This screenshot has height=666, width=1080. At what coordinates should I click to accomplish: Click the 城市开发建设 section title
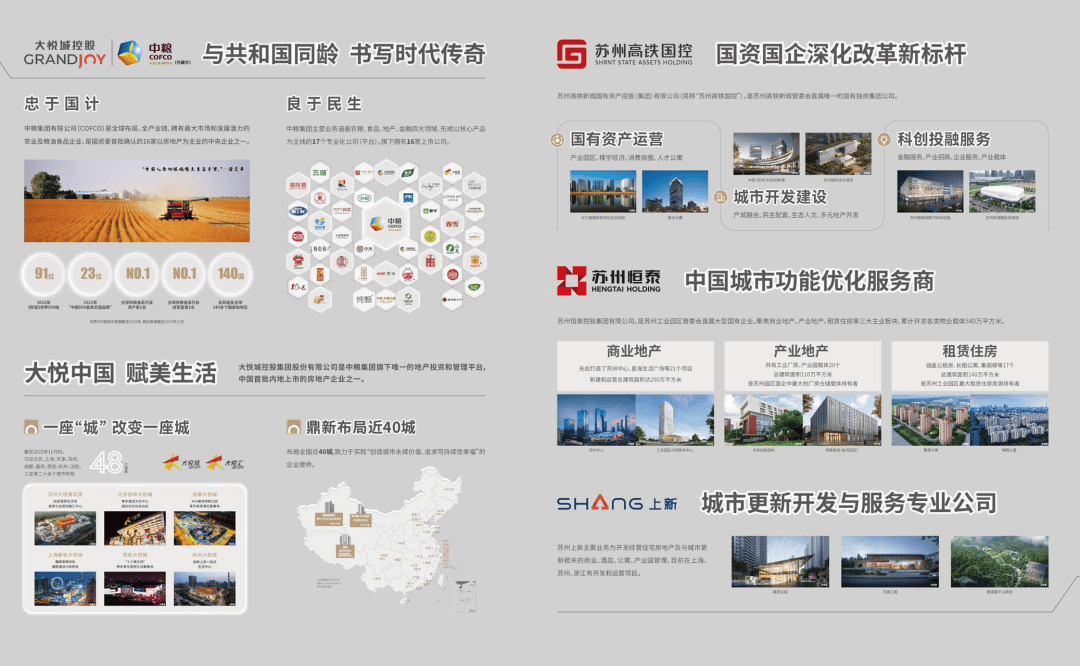click(x=780, y=197)
